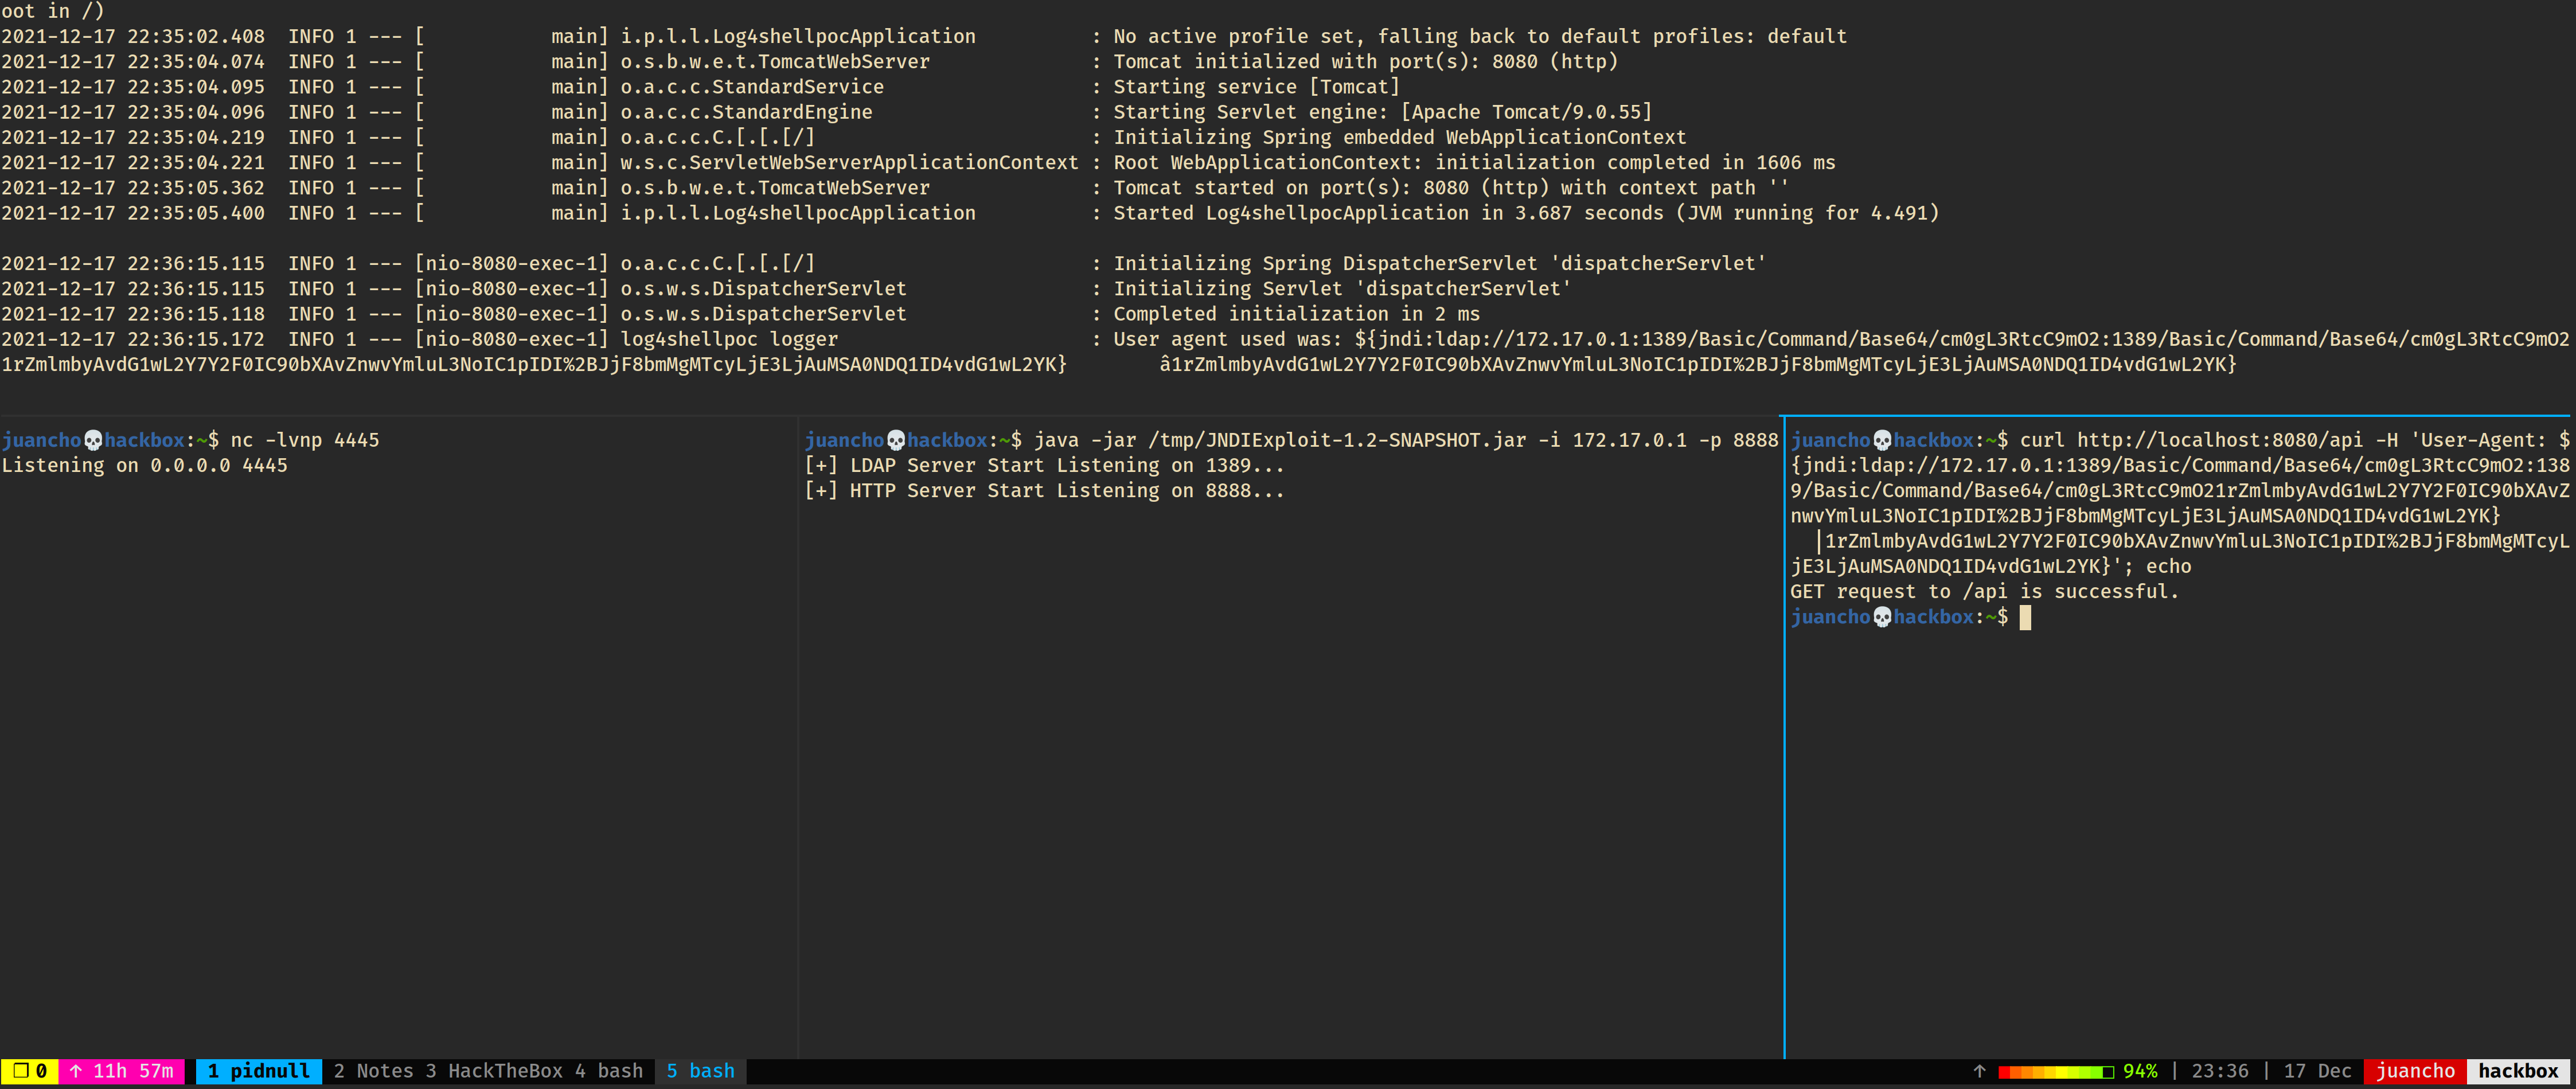This screenshot has height=1089, width=2576.
Task: Click the terminal cursor block in right pane
Action: coord(2025,618)
